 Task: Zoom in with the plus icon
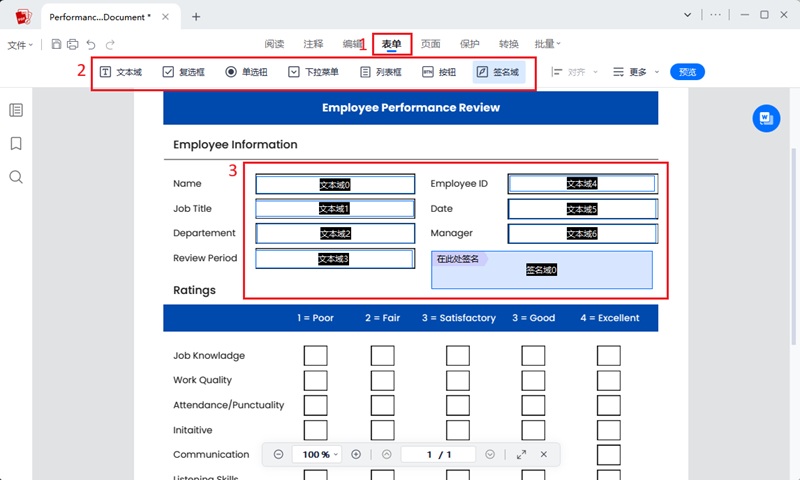356,454
